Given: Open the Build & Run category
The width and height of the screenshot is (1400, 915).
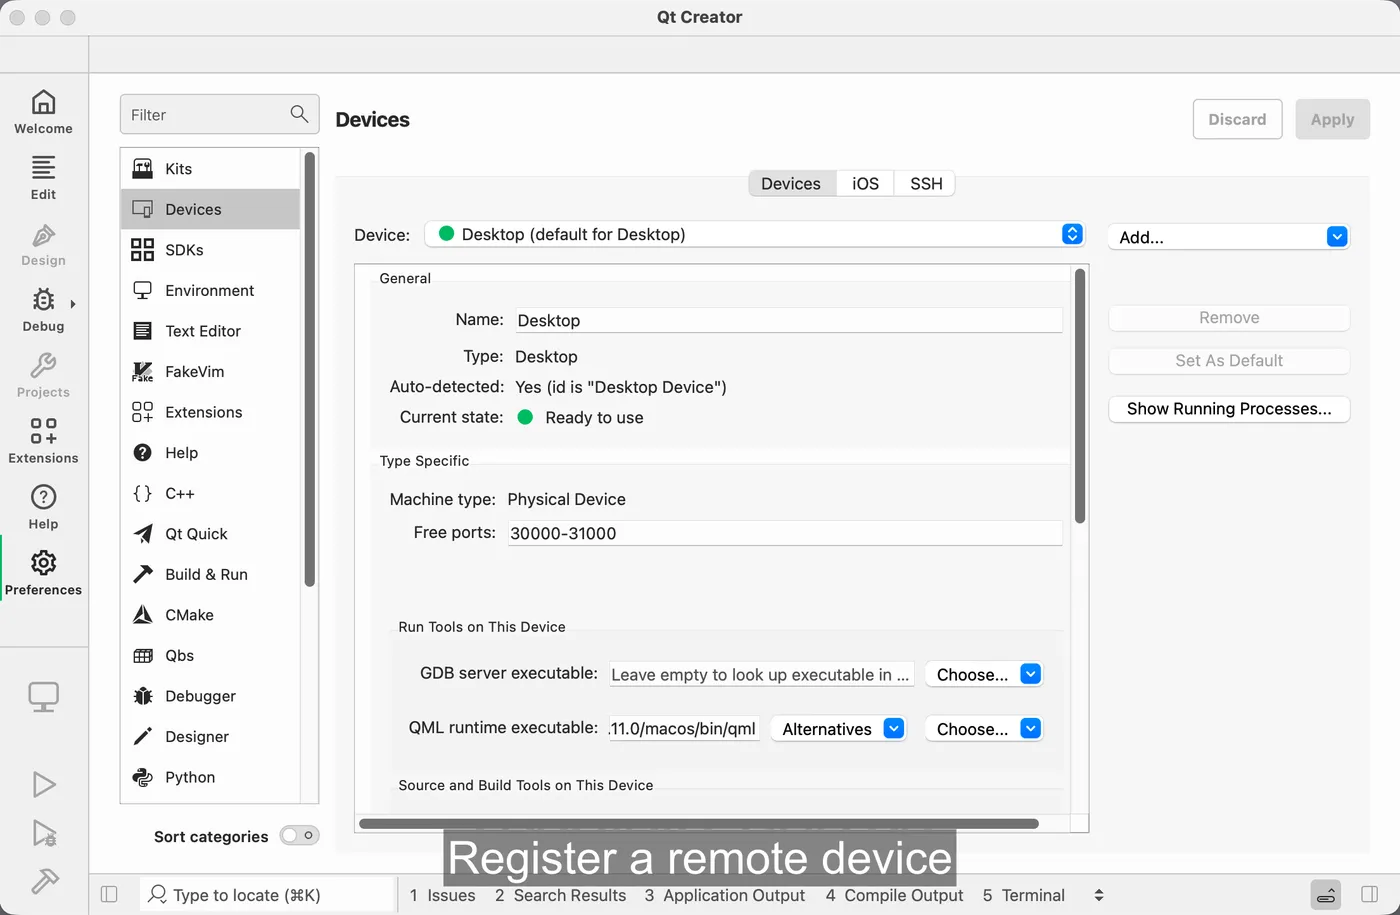Looking at the screenshot, I should pyautogui.click(x=210, y=574).
